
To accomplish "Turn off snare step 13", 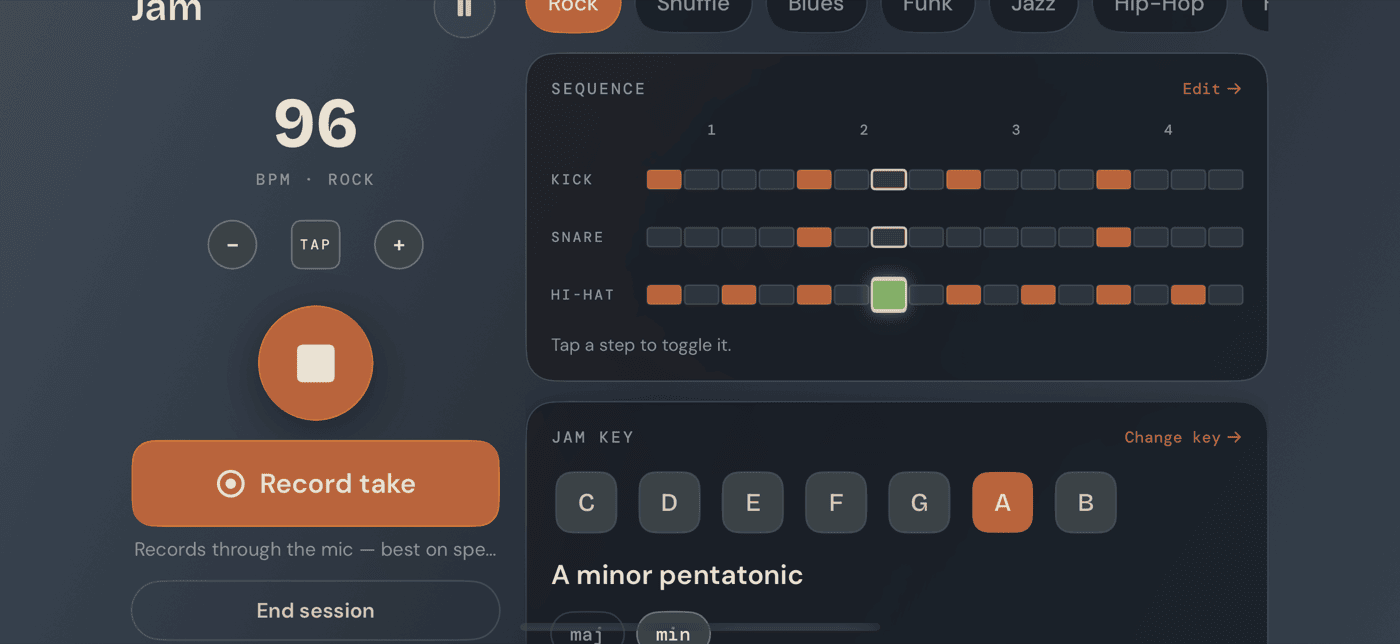I will pos(1114,237).
